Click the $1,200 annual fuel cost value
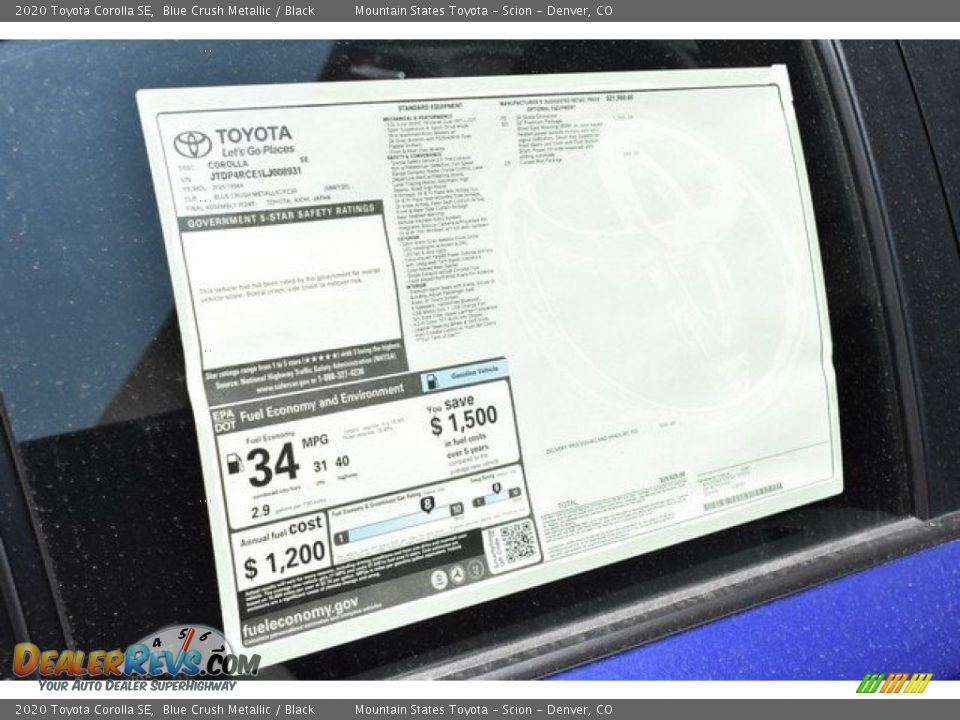This screenshot has height=720, width=960. coord(284,559)
